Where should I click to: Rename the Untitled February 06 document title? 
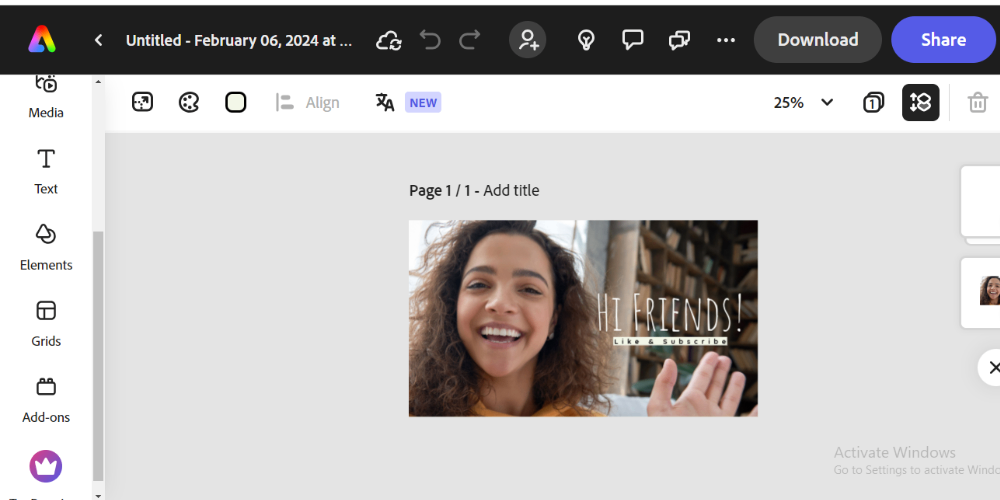point(239,40)
